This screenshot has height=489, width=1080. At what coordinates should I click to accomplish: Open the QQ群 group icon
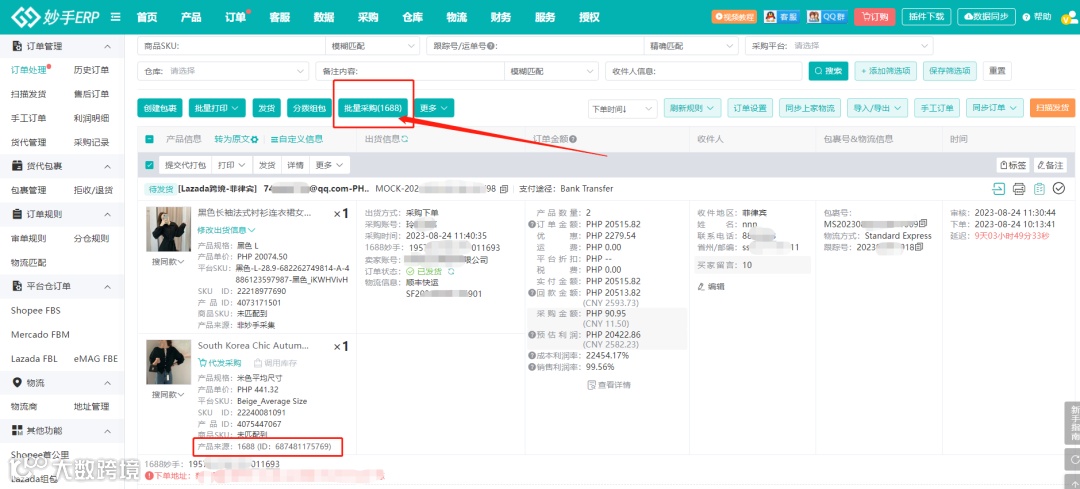click(x=827, y=17)
